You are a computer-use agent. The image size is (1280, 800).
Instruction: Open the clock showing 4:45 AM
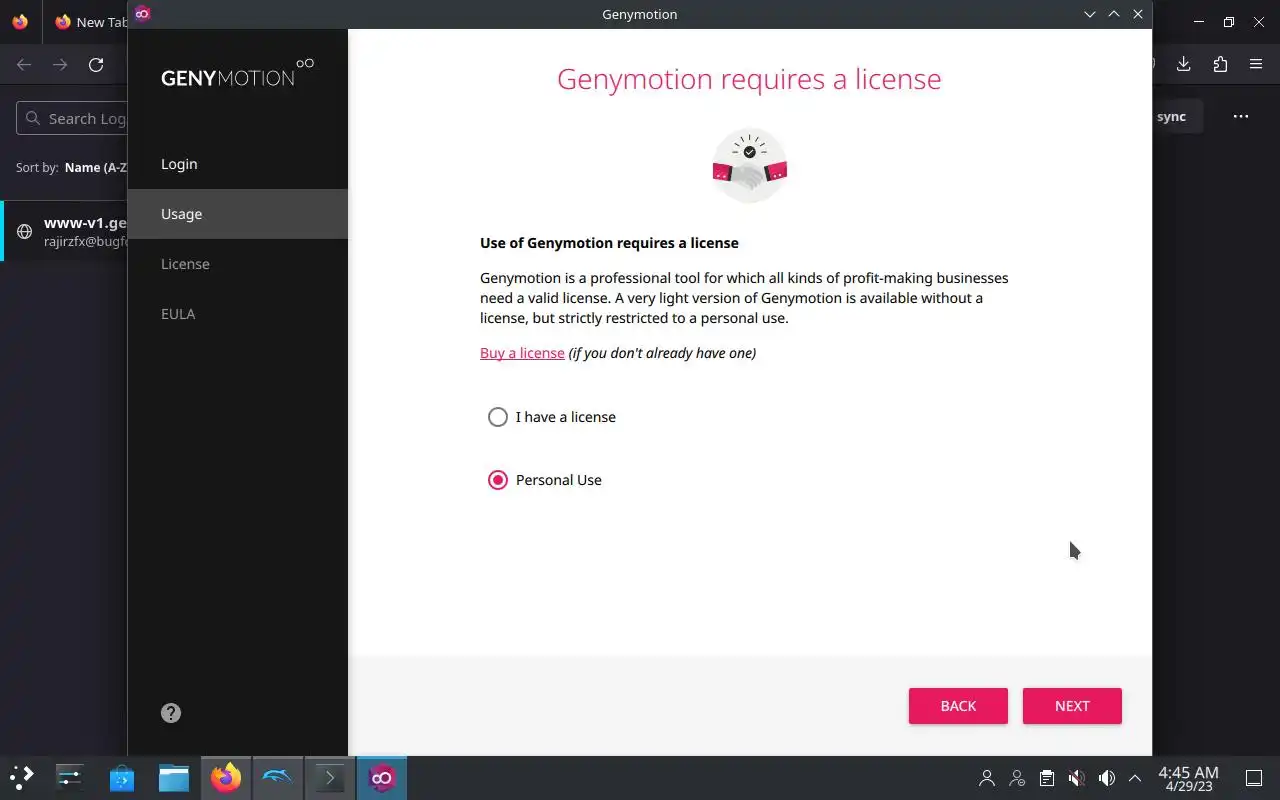(x=1188, y=778)
